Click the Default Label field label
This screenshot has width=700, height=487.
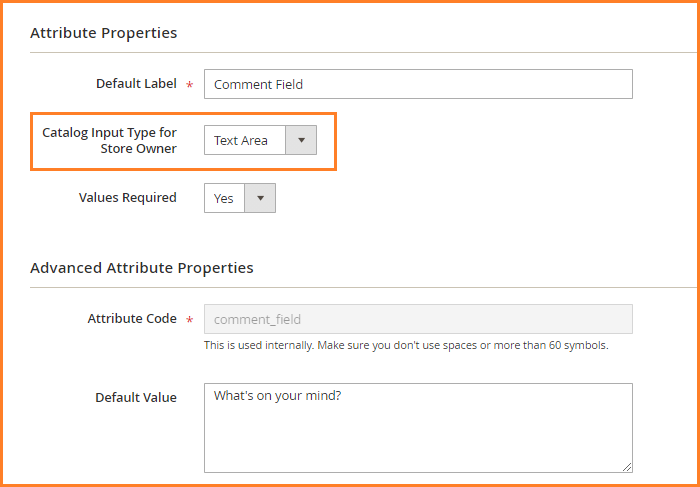(x=136, y=84)
